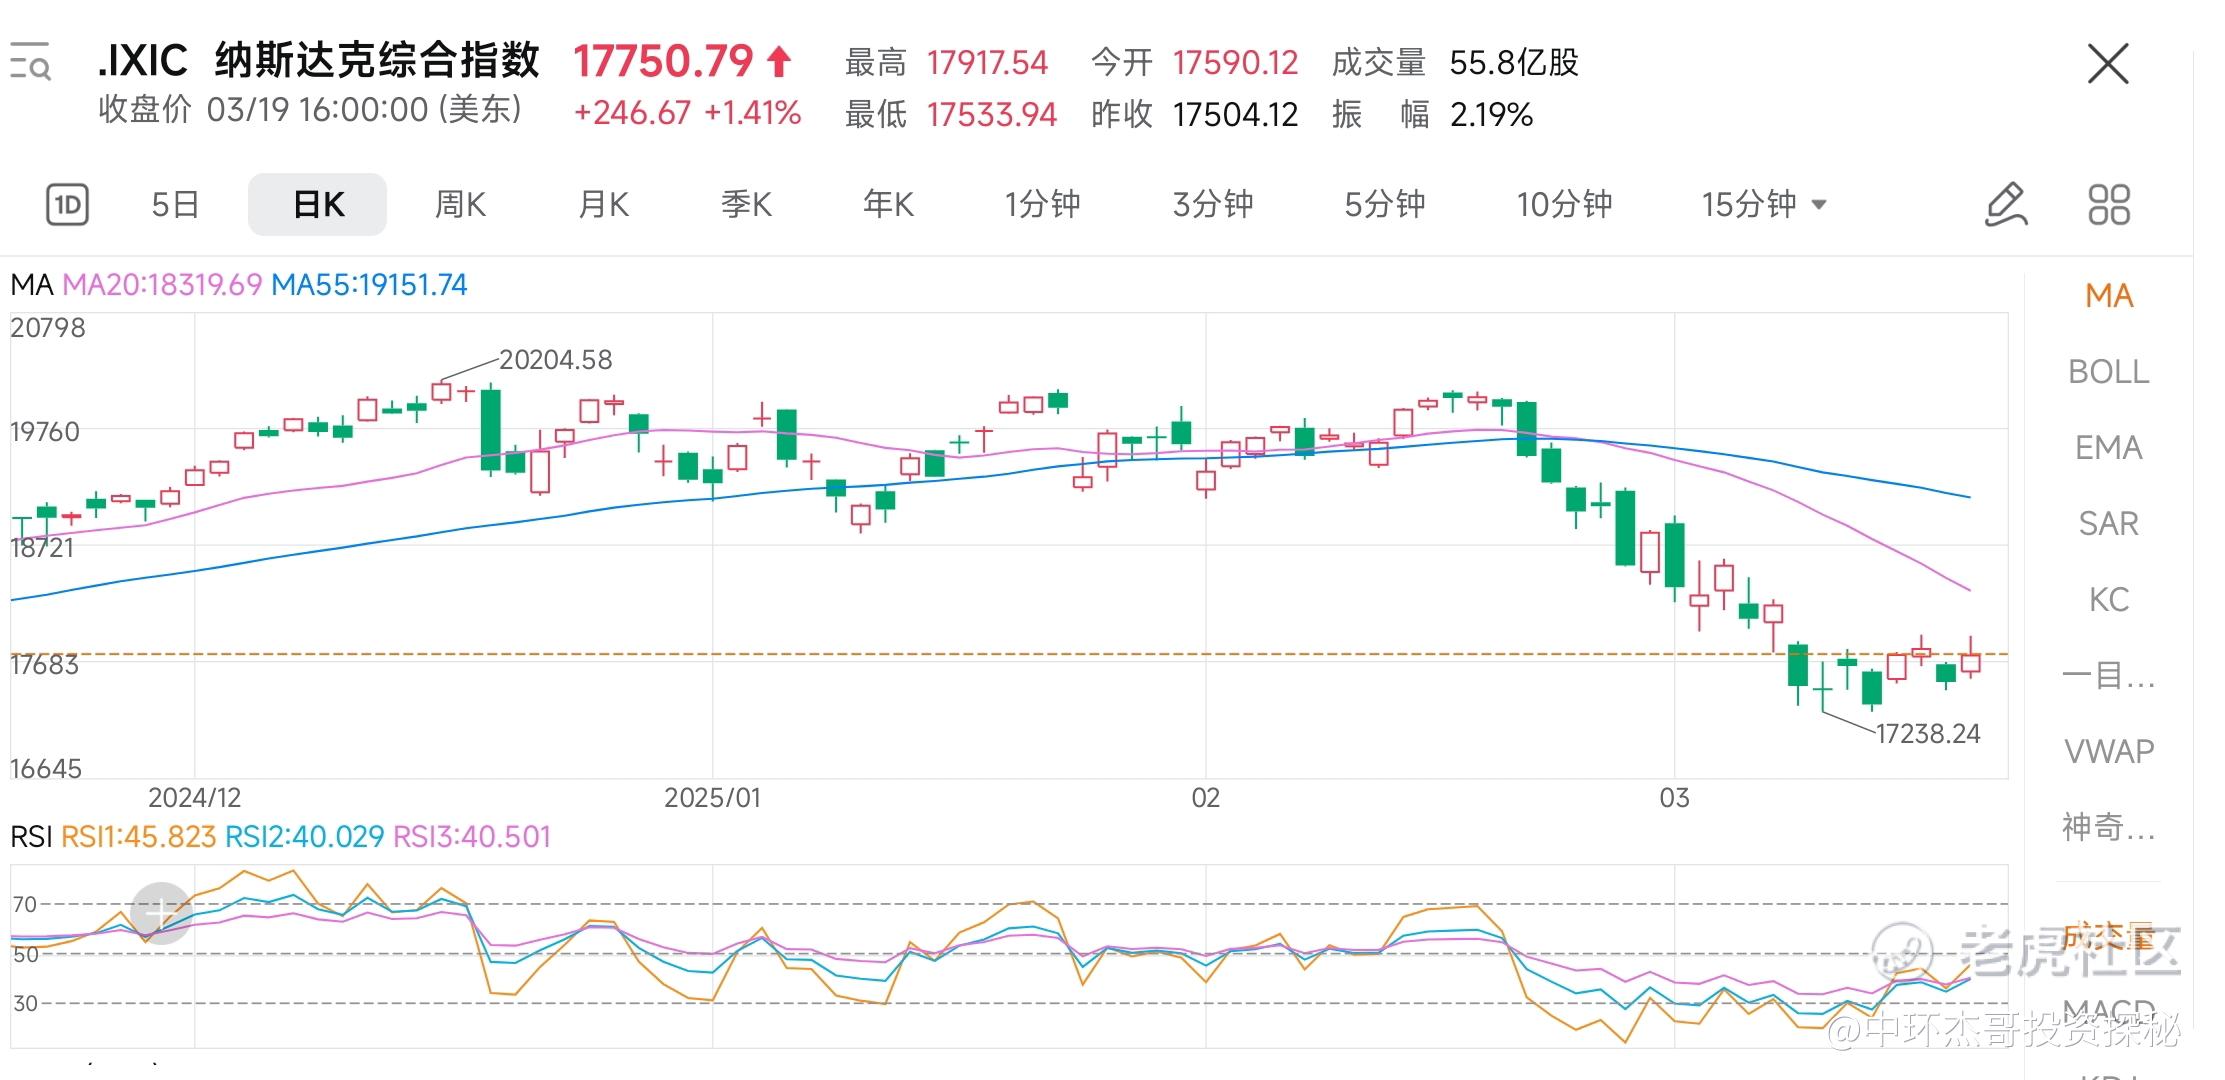Open the four-square layout grid icon

click(x=2109, y=205)
